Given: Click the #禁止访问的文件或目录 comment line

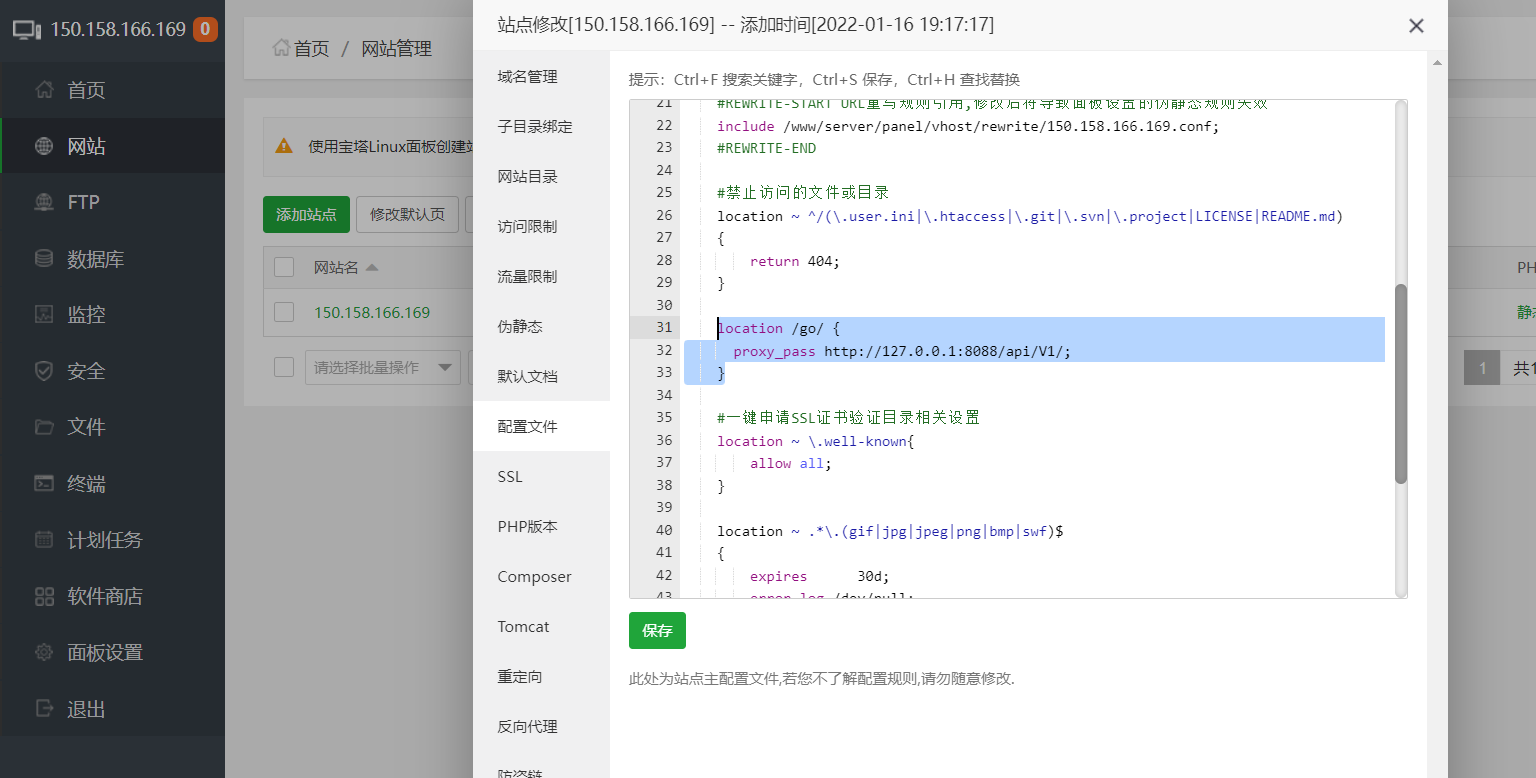Looking at the screenshot, I should click(803, 192).
